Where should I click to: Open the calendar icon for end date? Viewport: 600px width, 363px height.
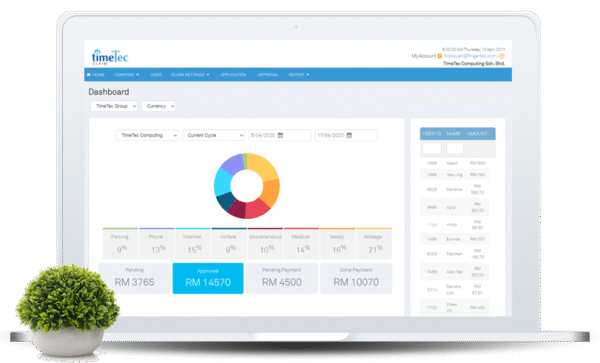point(349,135)
